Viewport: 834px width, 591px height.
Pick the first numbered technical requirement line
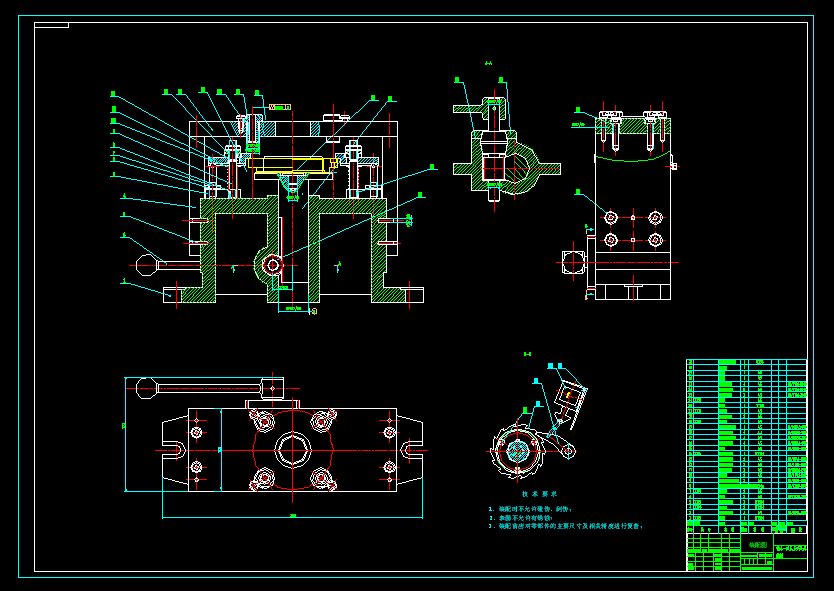530,509
